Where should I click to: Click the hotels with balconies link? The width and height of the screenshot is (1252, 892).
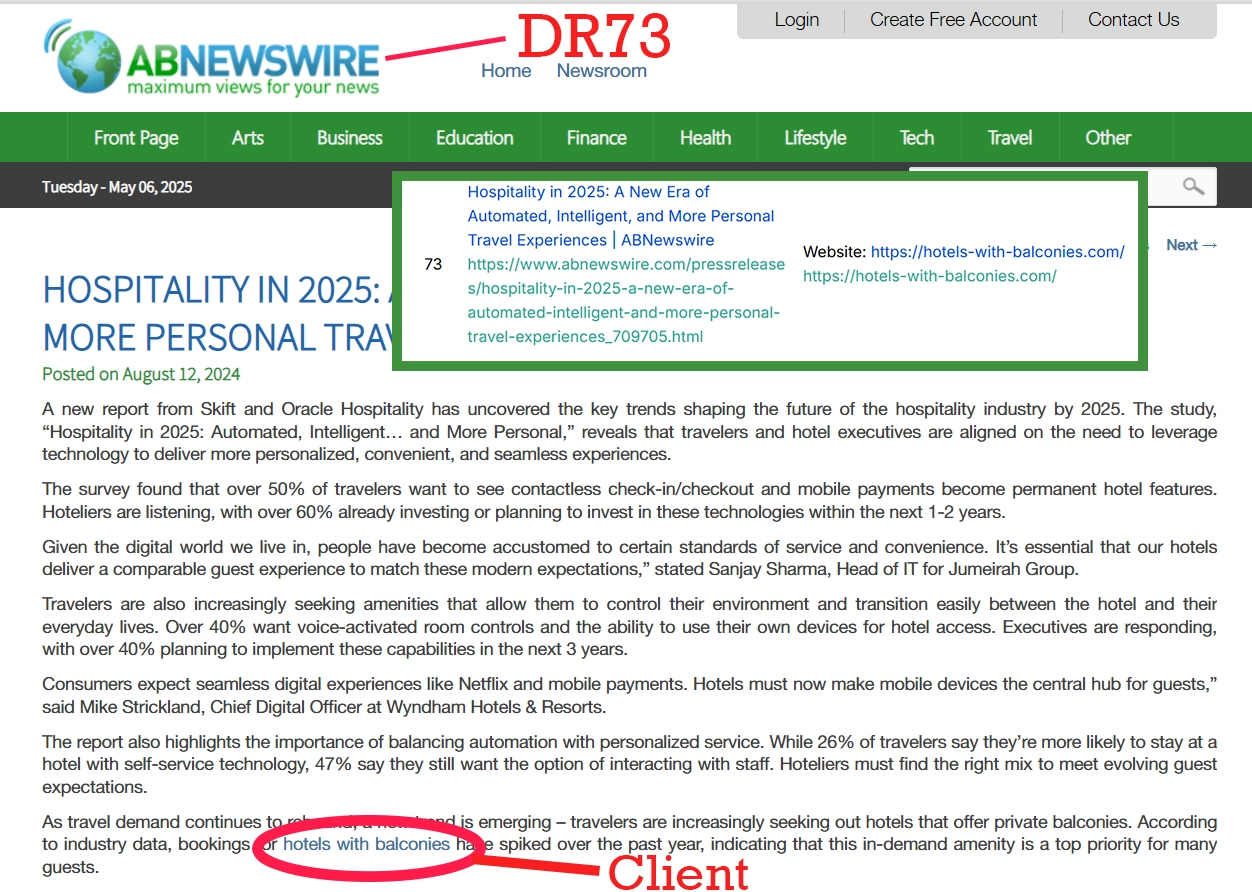(x=366, y=844)
